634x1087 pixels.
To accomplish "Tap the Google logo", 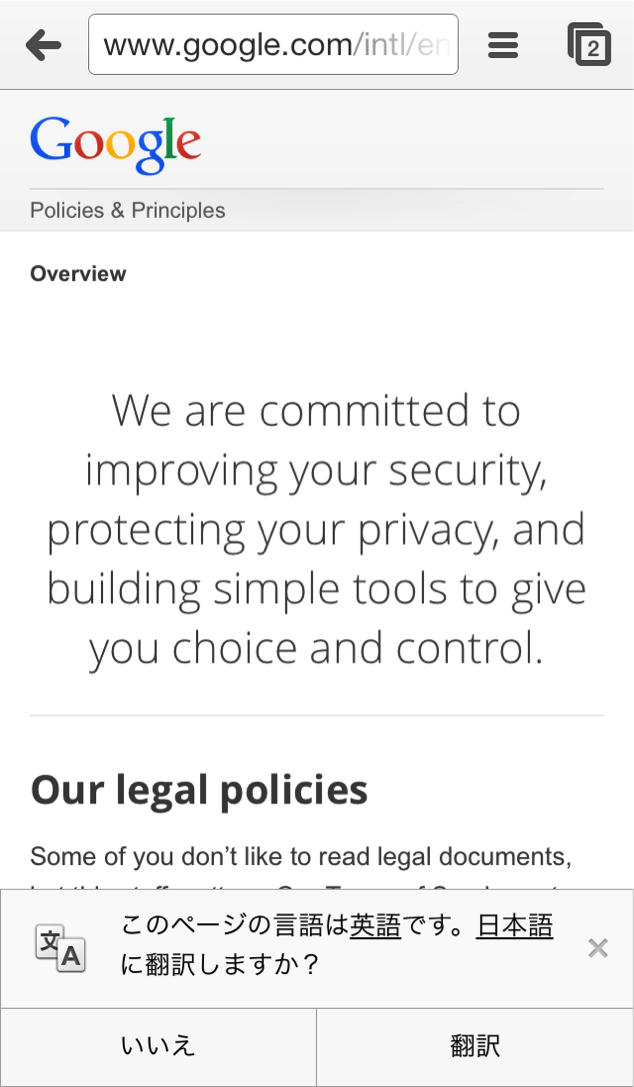I will (x=115, y=143).
